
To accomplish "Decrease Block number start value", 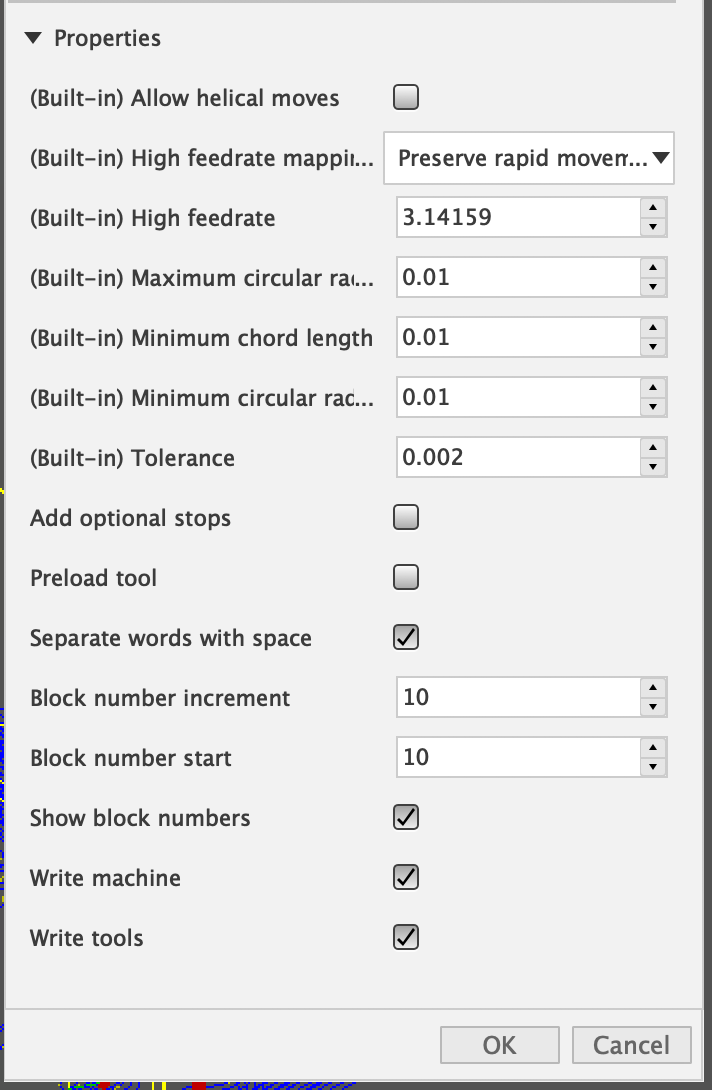I will 653,768.
